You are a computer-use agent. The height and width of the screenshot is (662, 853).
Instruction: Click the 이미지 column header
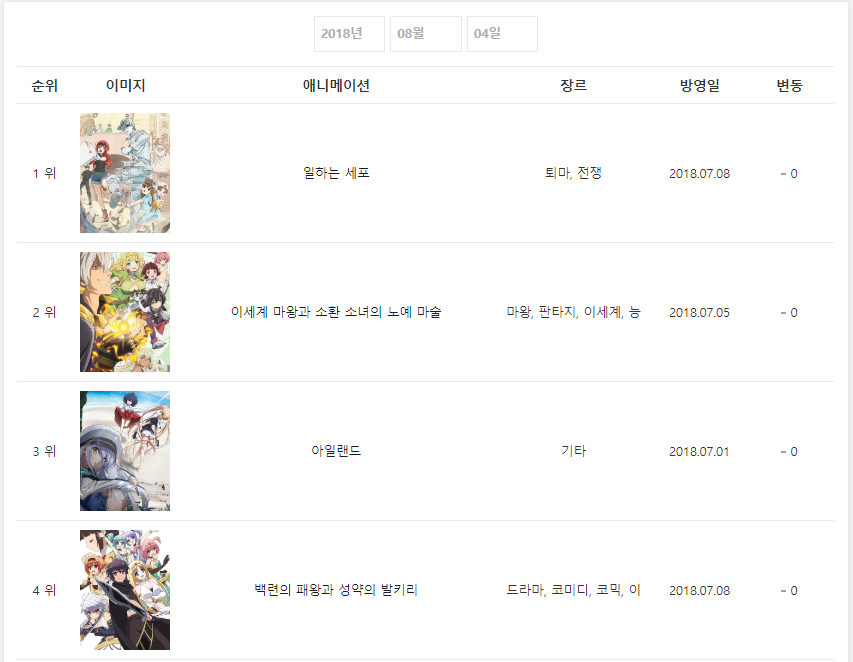pos(125,85)
